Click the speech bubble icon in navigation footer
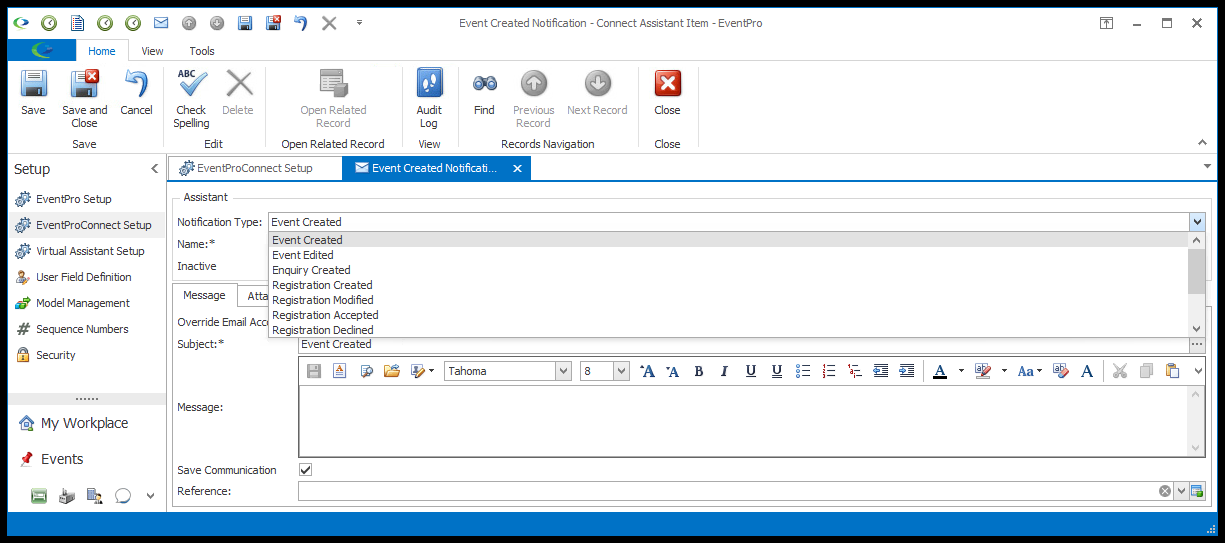1225x543 pixels. point(123,495)
